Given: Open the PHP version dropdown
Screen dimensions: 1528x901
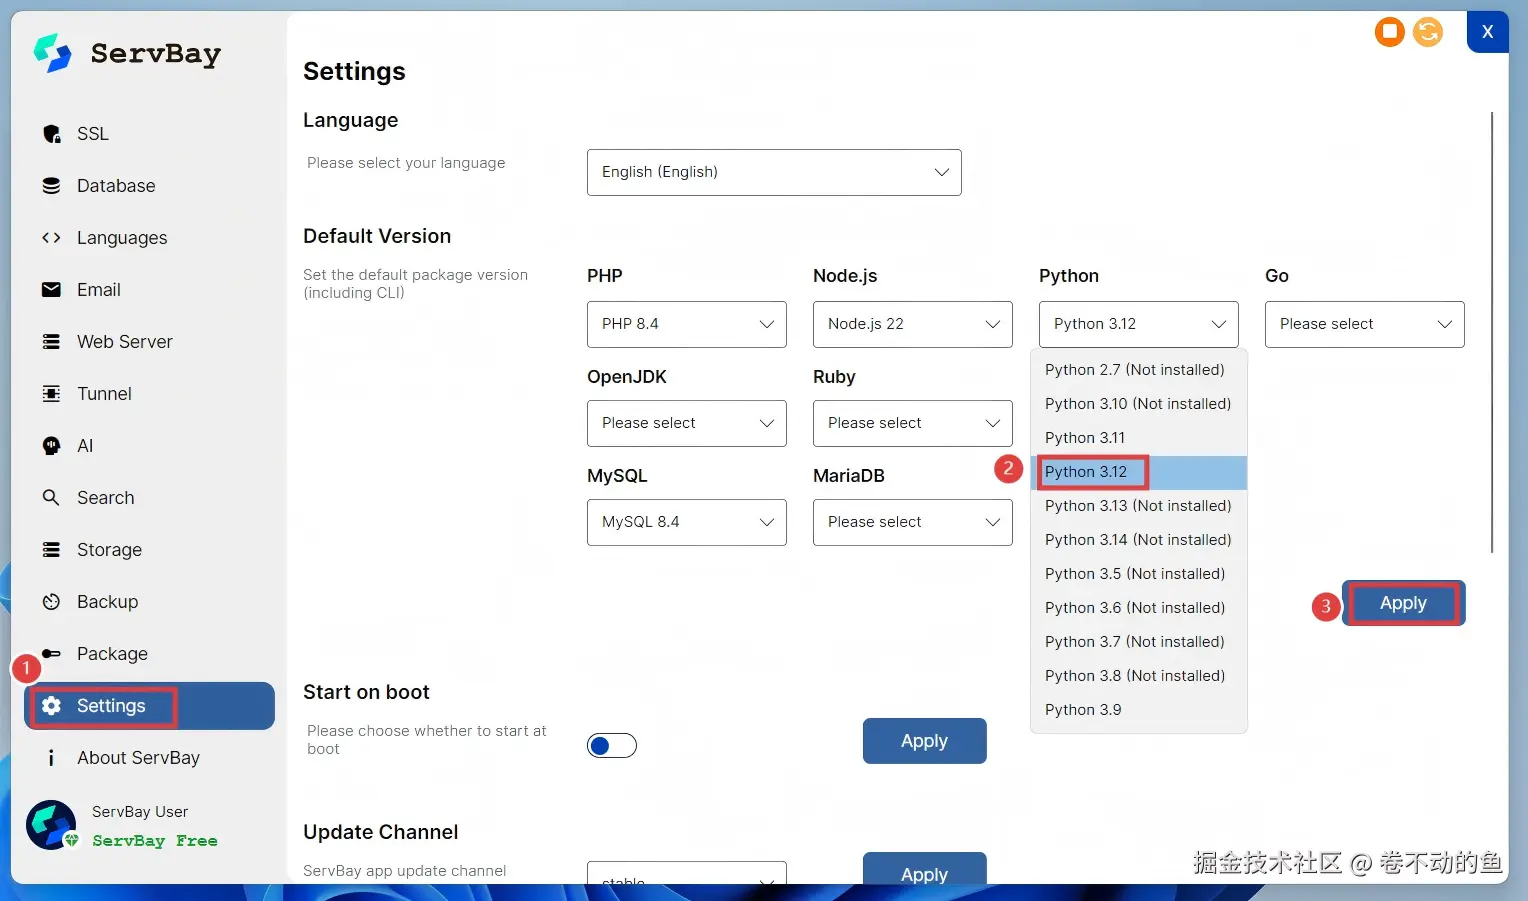Looking at the screenshot, I should [x=687, y=324].
